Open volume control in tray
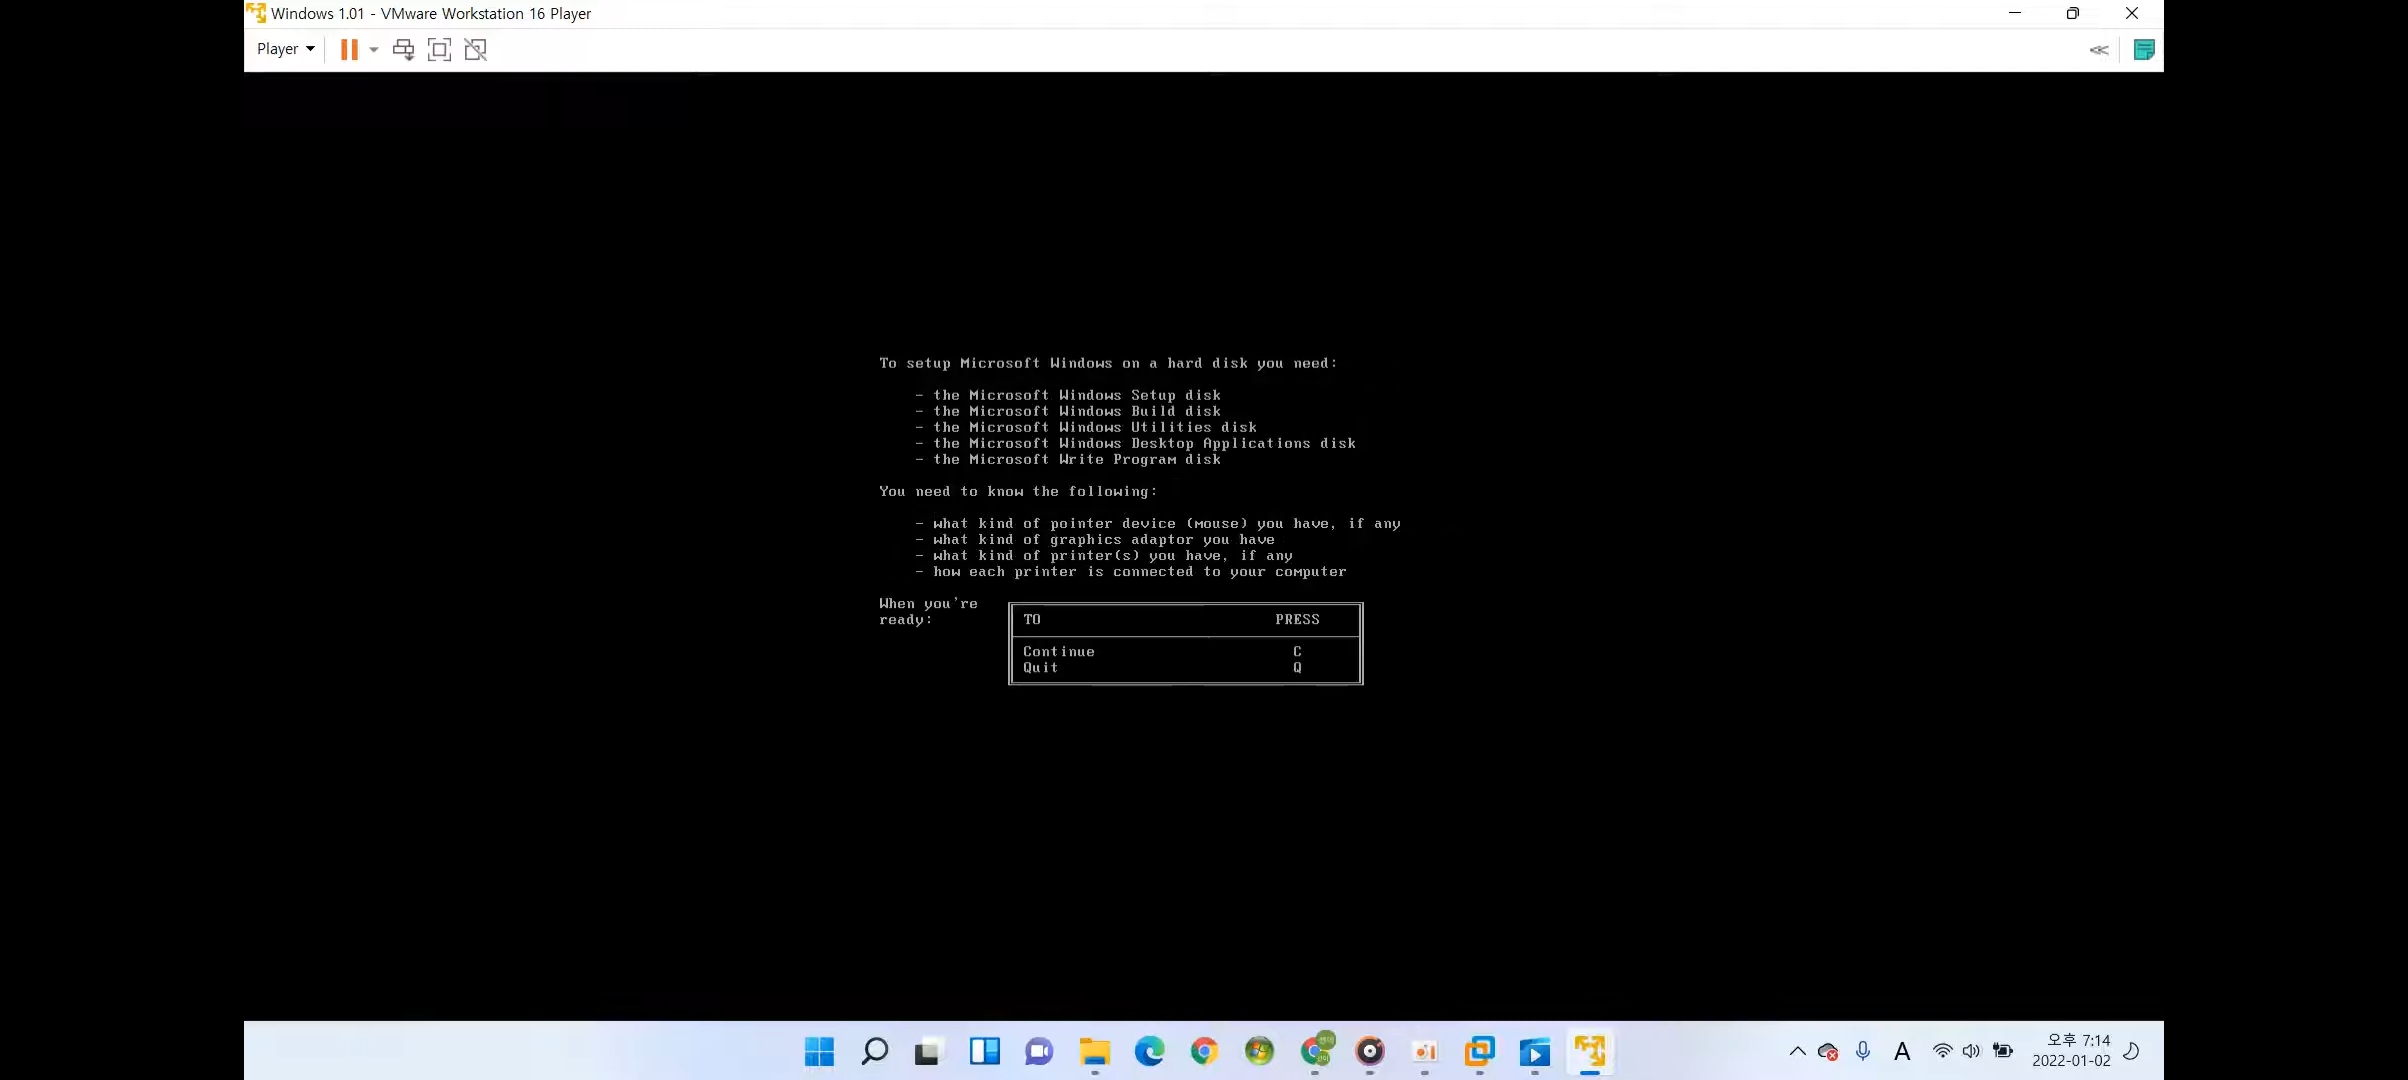 (1971, 1051)
